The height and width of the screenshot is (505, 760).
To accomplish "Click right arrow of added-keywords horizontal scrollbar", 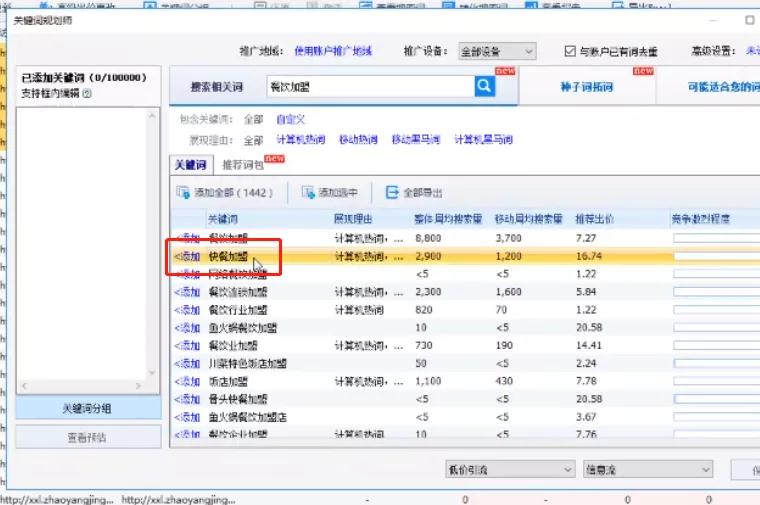I will 138,386.
